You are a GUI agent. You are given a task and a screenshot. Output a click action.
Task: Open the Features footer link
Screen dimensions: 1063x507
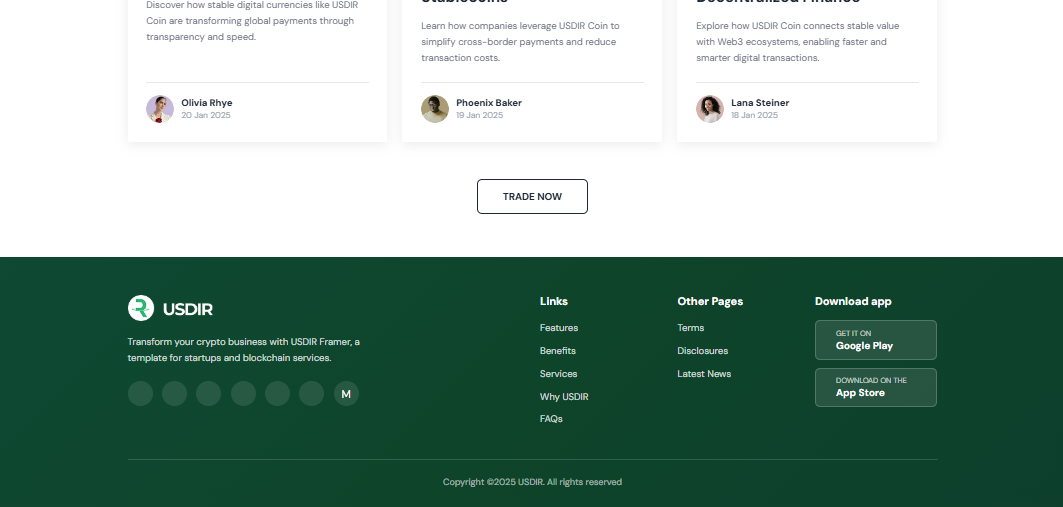(x=558, y=328)
